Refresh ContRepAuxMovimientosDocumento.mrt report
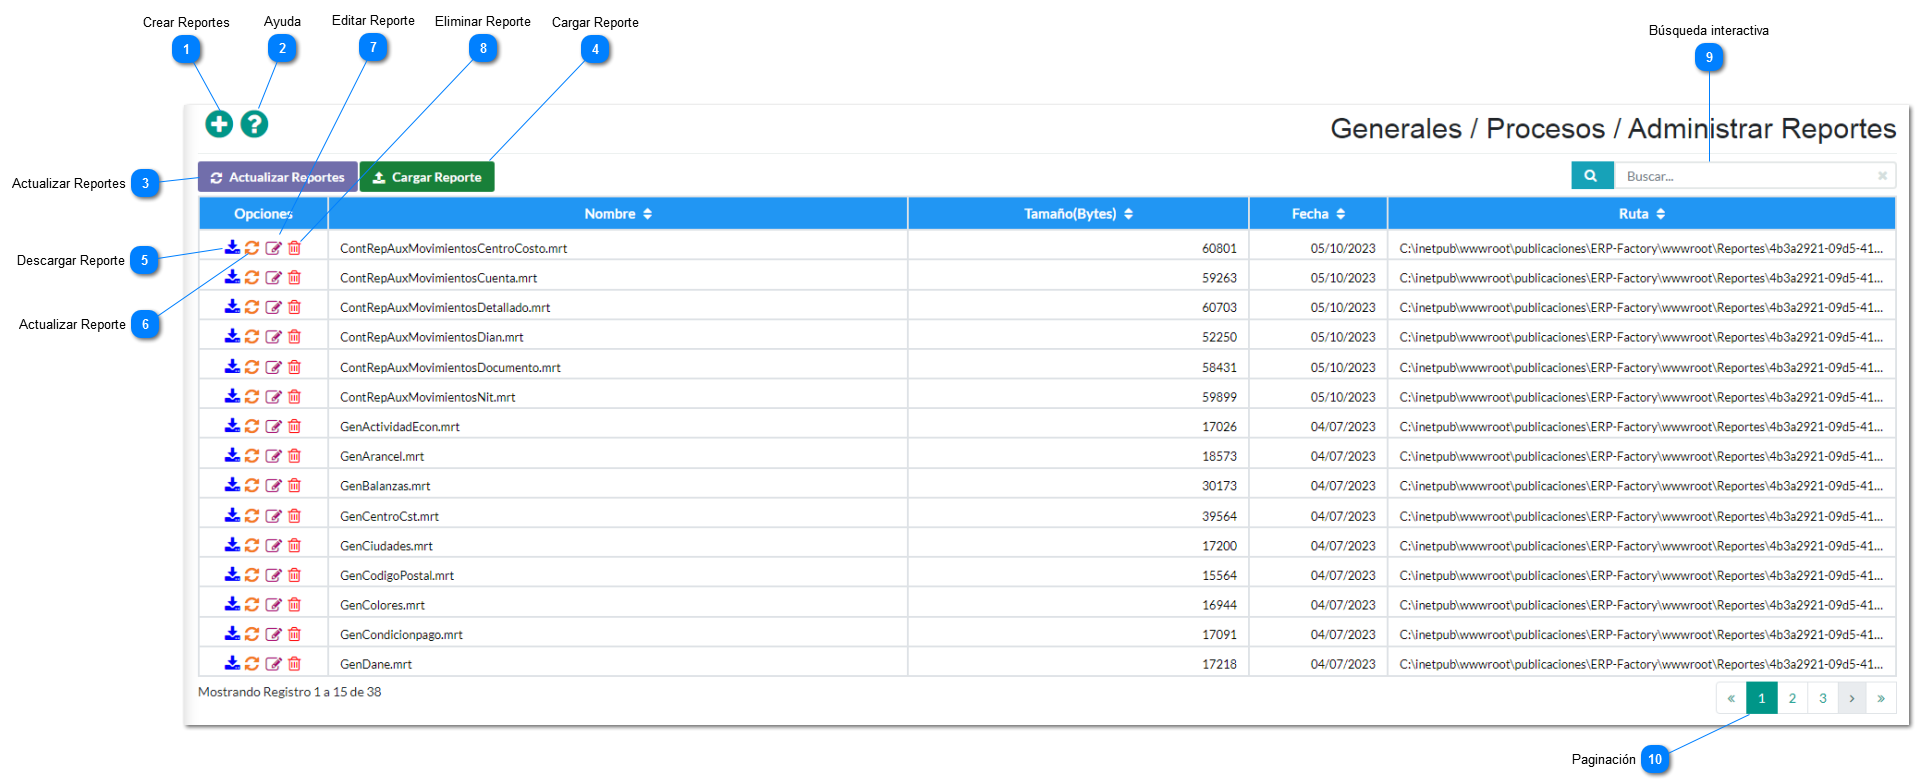The image size is (1918, 784). pos(252,367)
